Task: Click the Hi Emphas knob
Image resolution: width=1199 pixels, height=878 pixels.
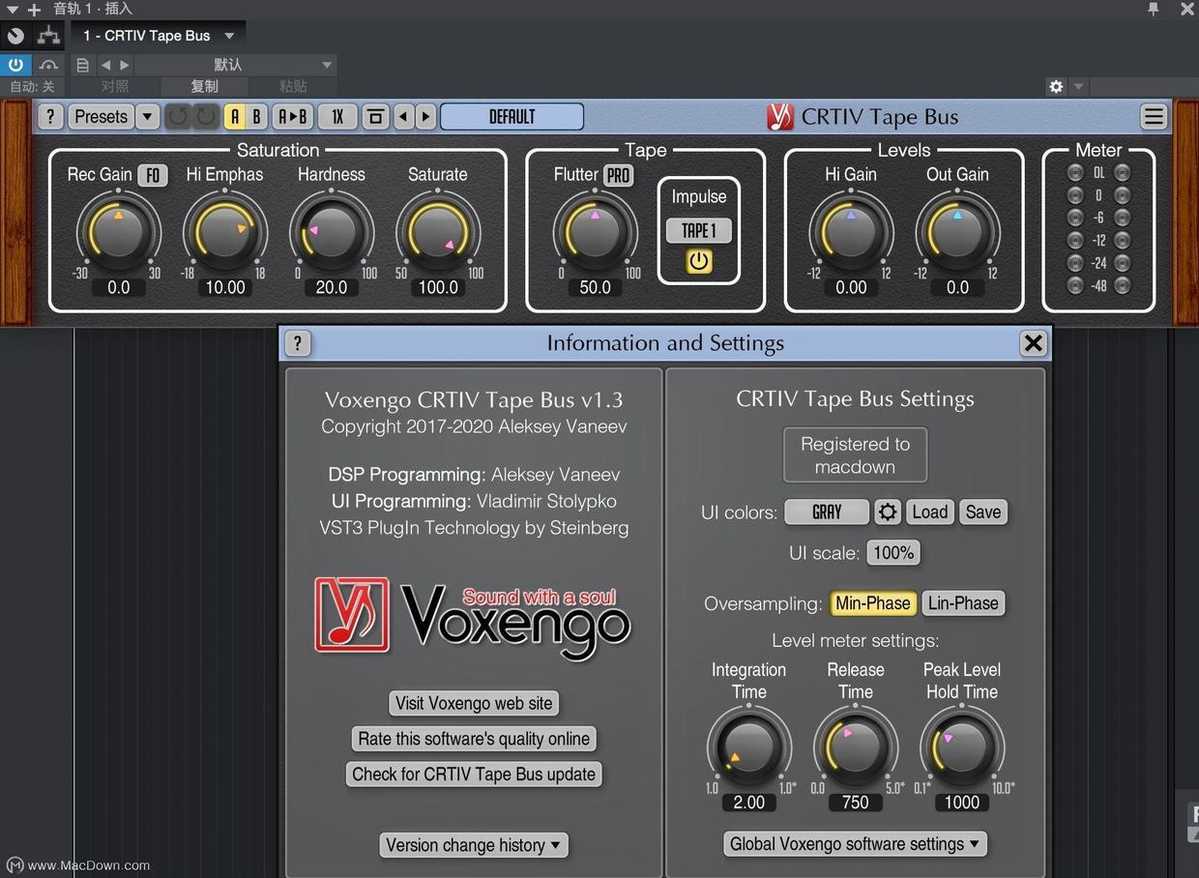Action: pyautogui.click(x=225, y=230)
